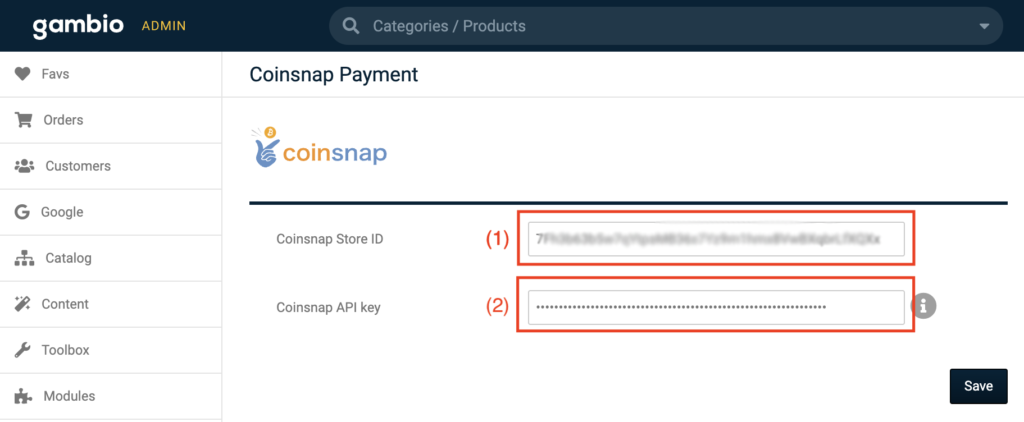Click the Customers people icon
Image resolution: width=1024 pixels, height=422 pixels.
24,166
